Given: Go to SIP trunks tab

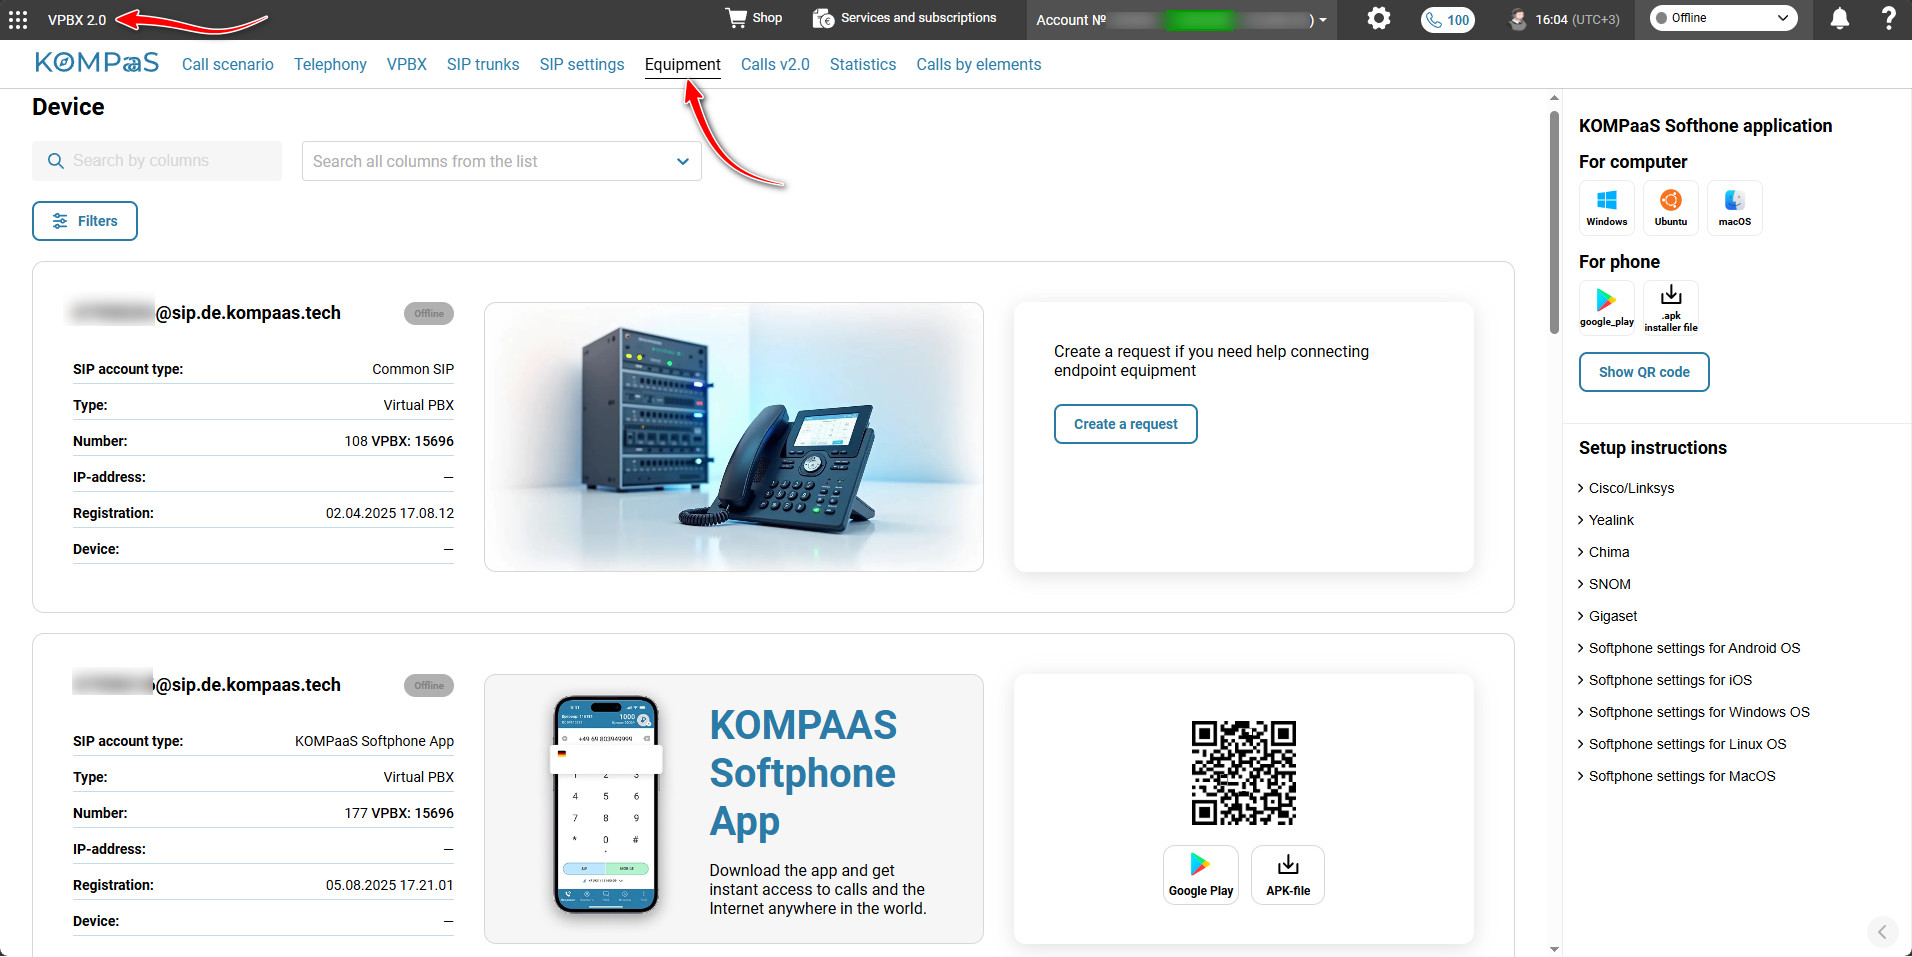Looking at the screenshot, I should click(483, 64).
